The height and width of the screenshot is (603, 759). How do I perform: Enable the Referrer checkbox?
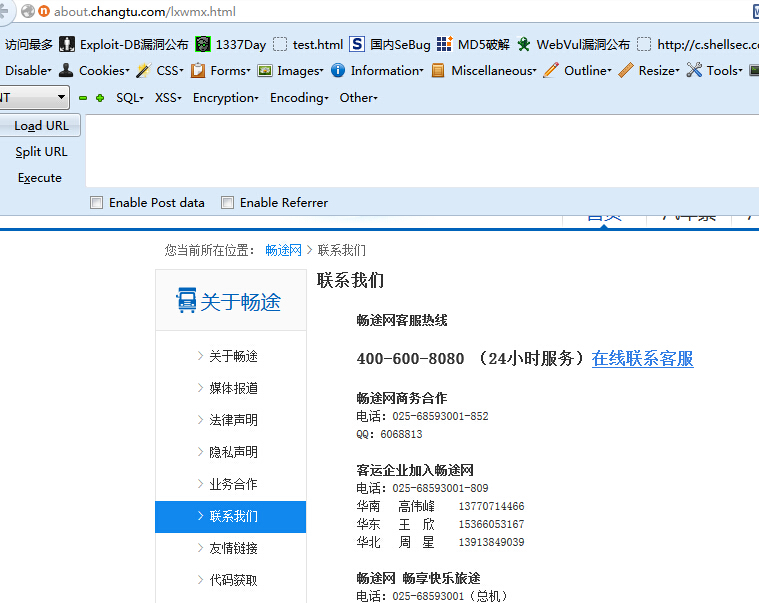point(227,202)
